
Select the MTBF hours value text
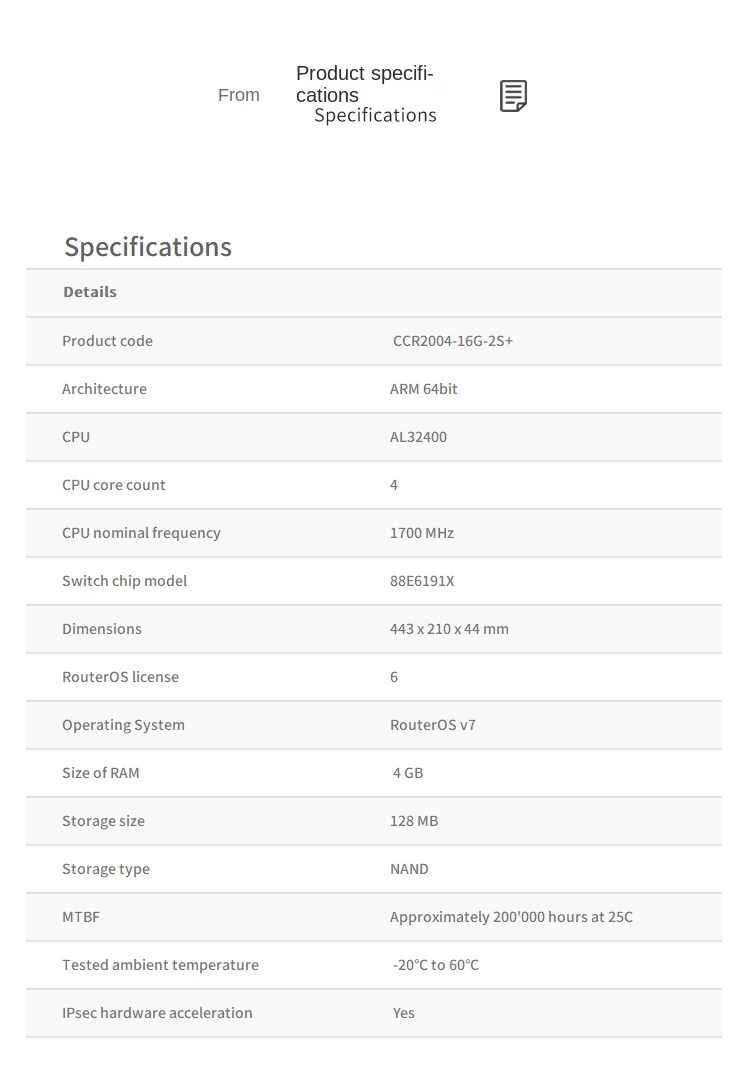pos(511,917)
